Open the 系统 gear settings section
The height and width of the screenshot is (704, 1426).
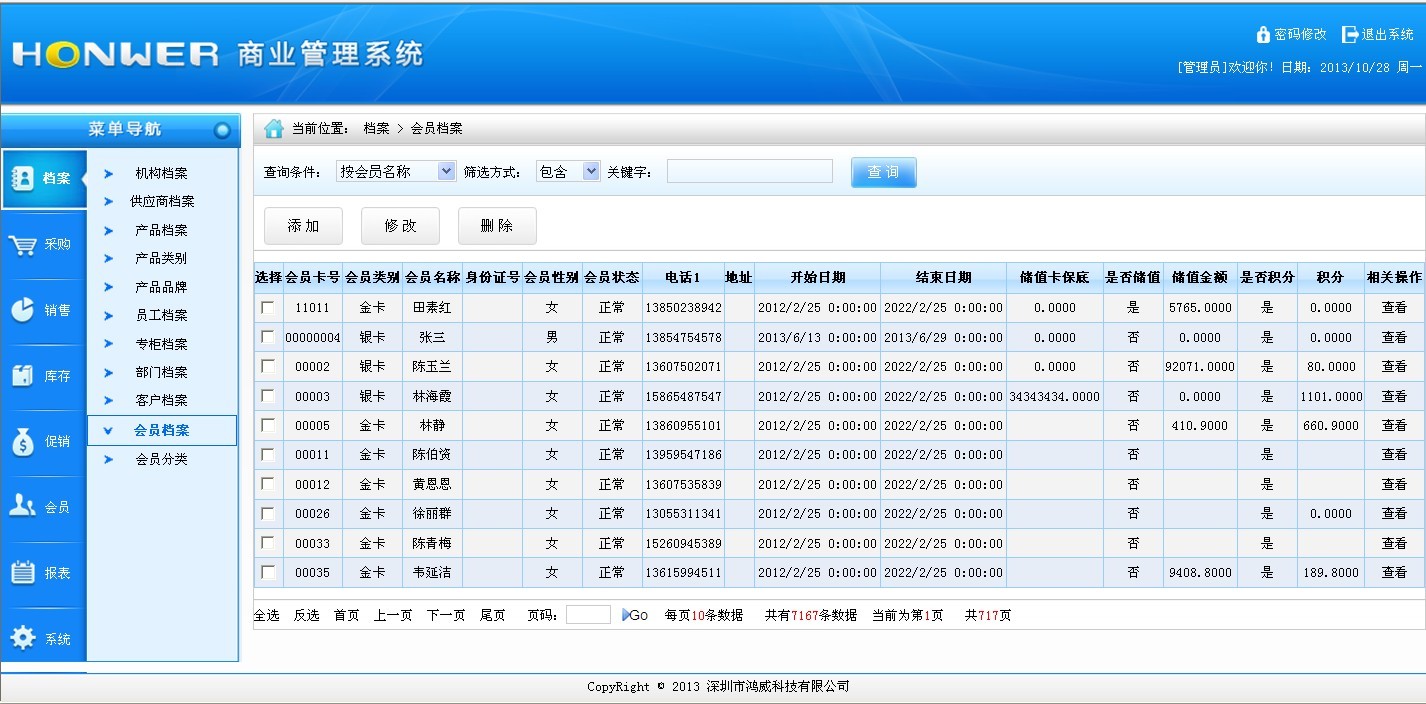coord(42,639)
